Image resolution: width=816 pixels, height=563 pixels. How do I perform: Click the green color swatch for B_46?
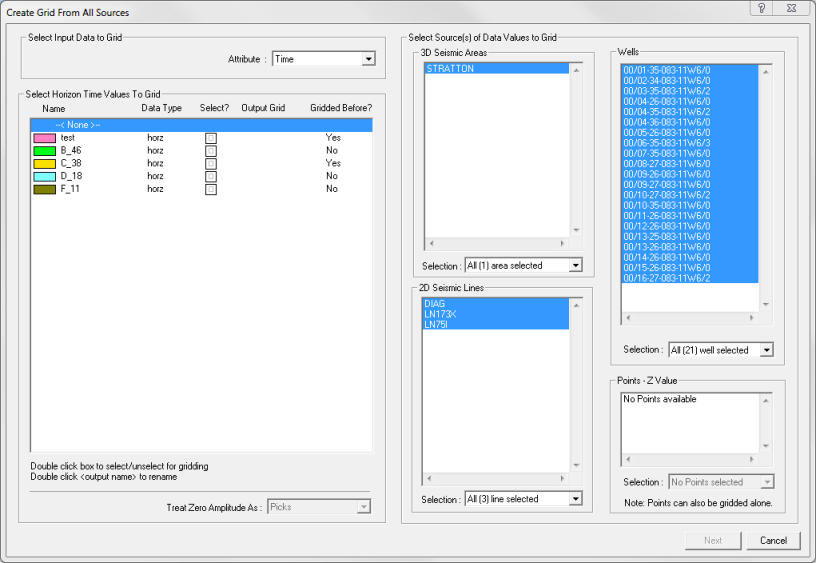coord(45,151)
